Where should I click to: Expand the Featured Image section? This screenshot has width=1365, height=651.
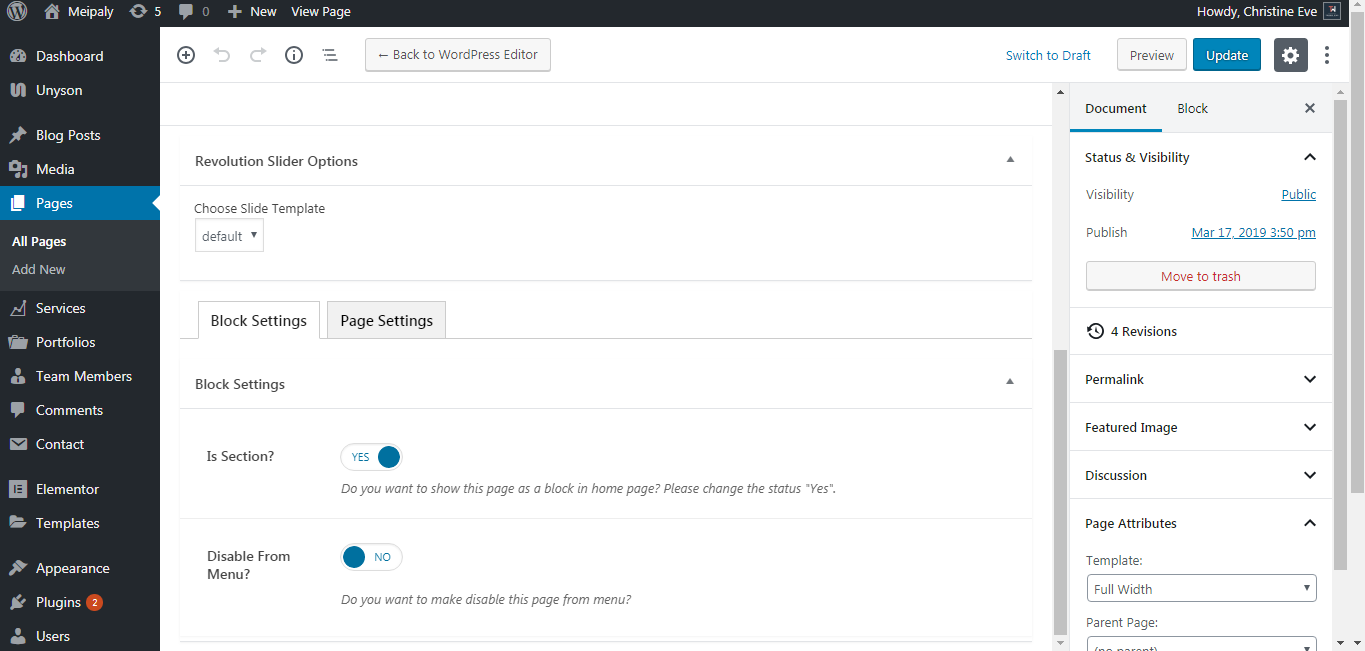[x=1310, y=427]
